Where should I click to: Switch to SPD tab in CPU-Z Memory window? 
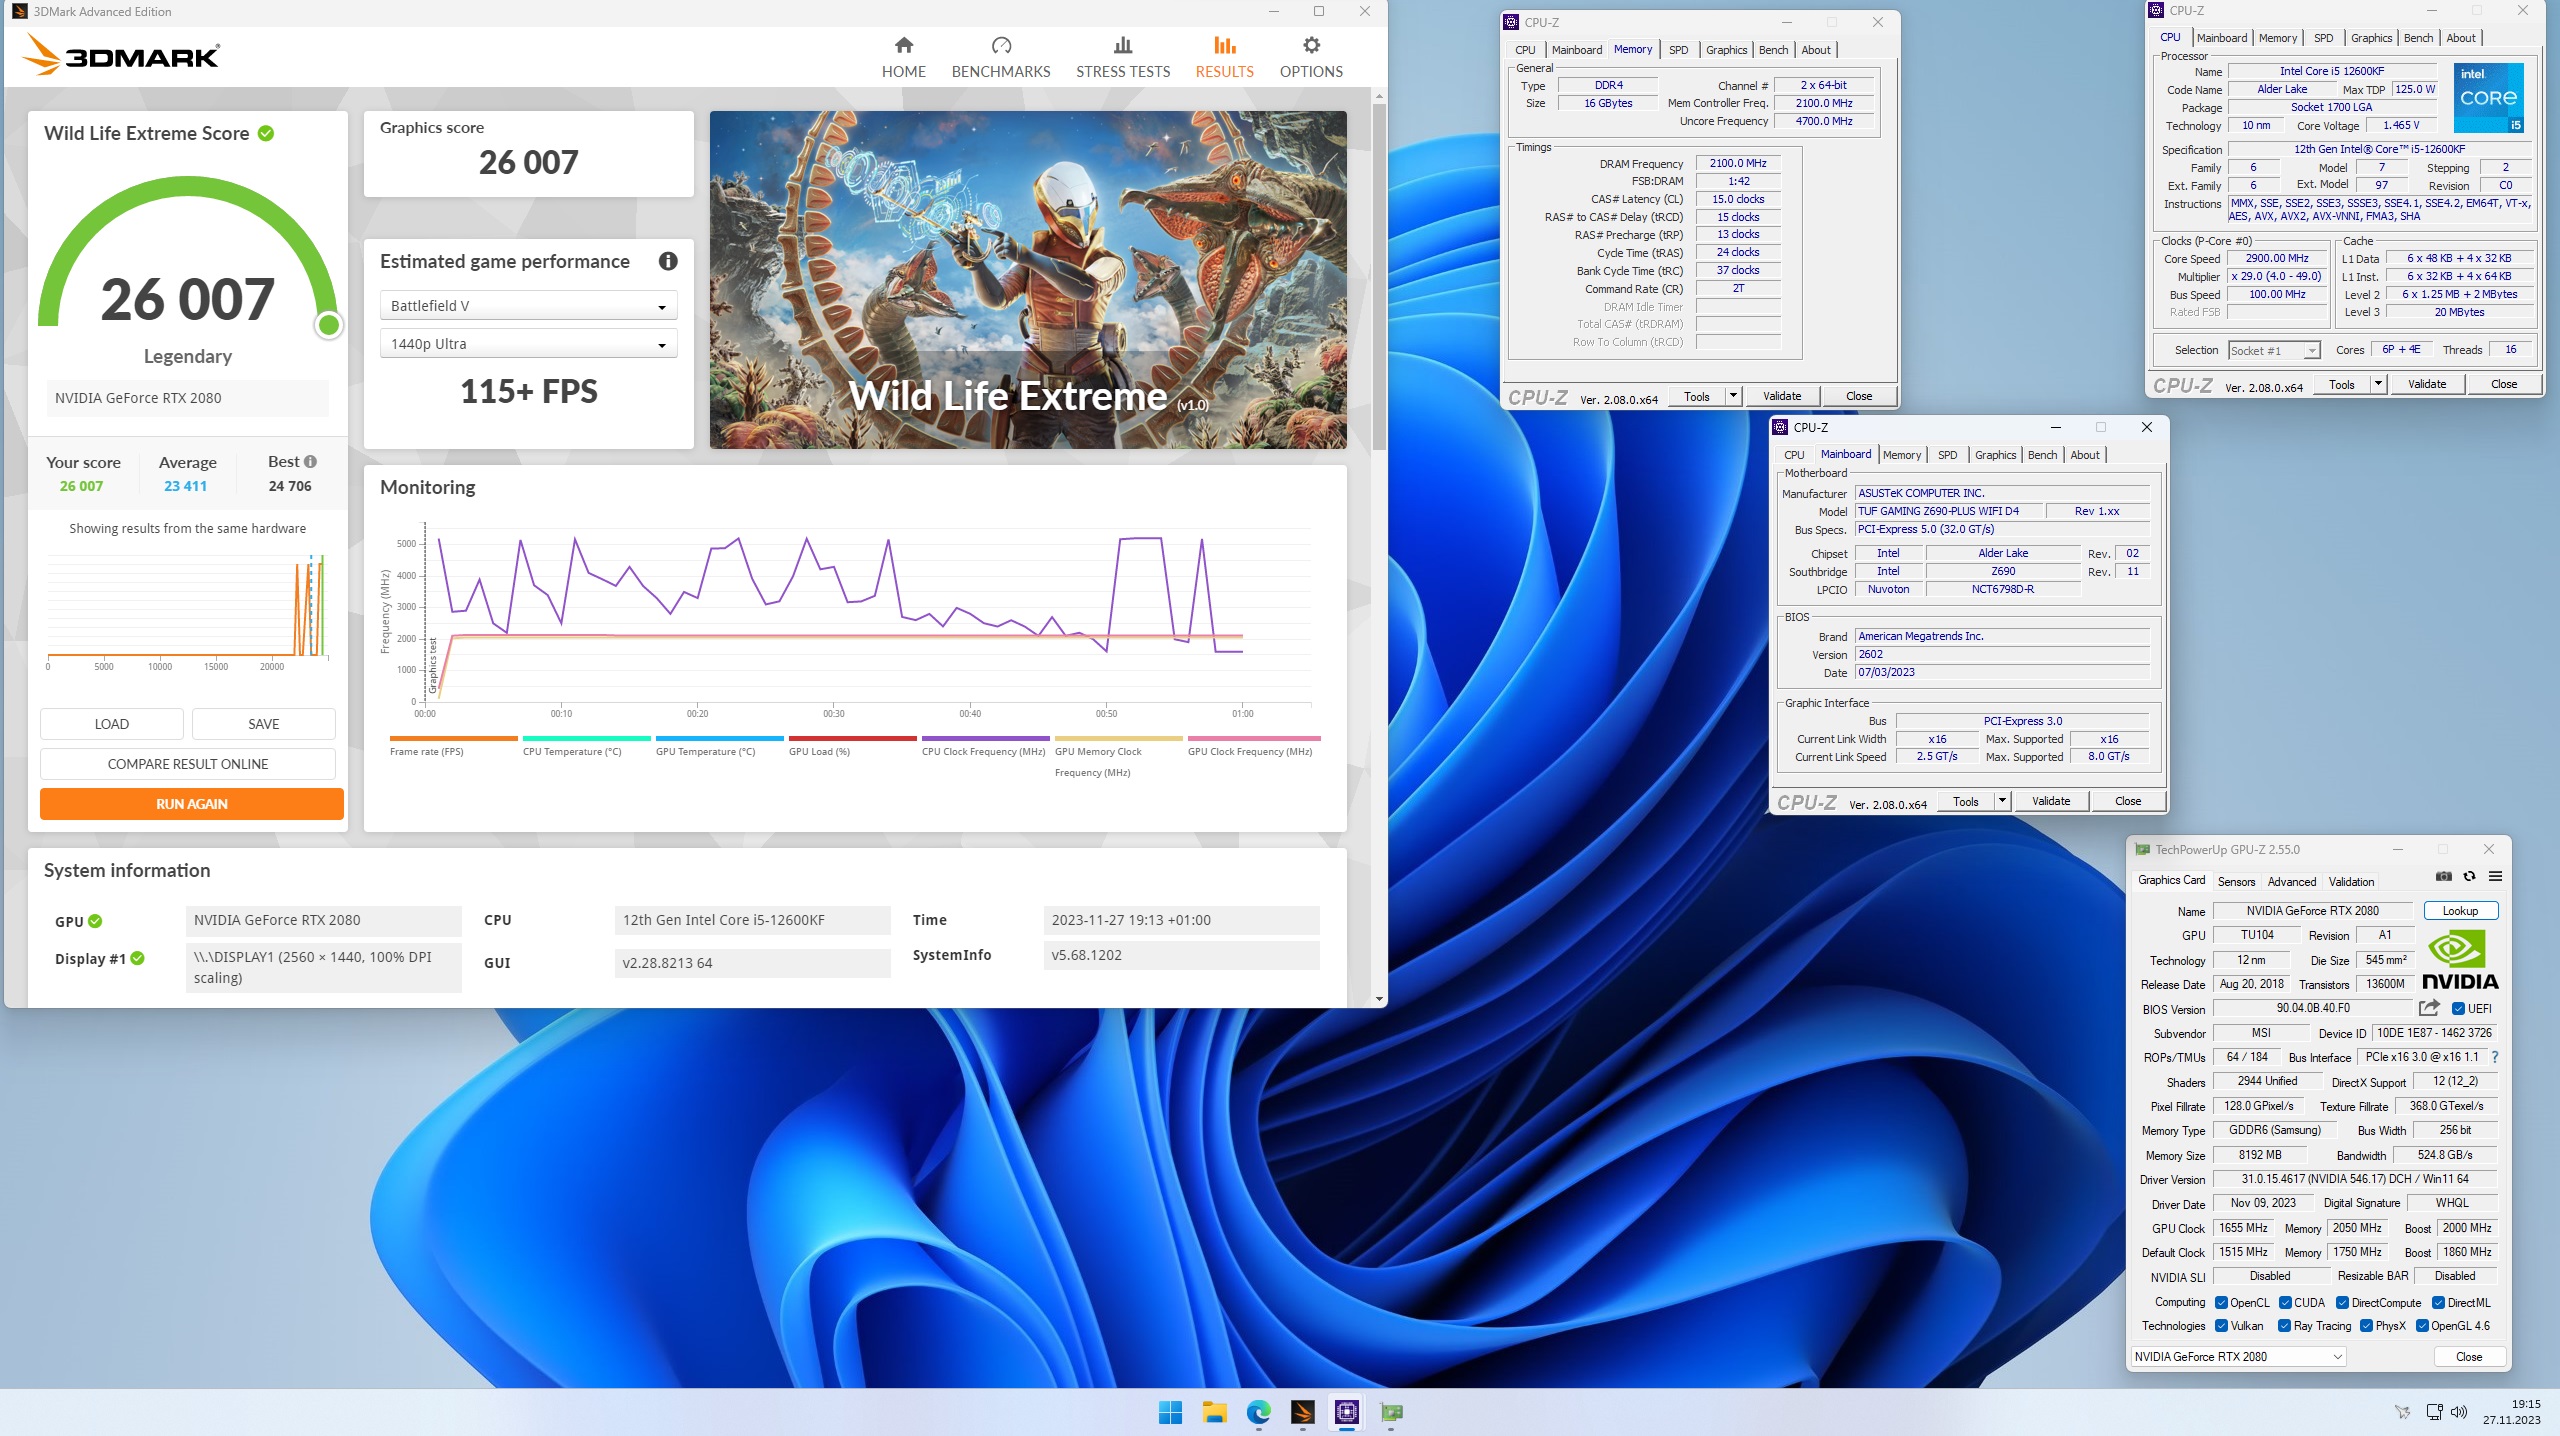tap(1678, 50)
